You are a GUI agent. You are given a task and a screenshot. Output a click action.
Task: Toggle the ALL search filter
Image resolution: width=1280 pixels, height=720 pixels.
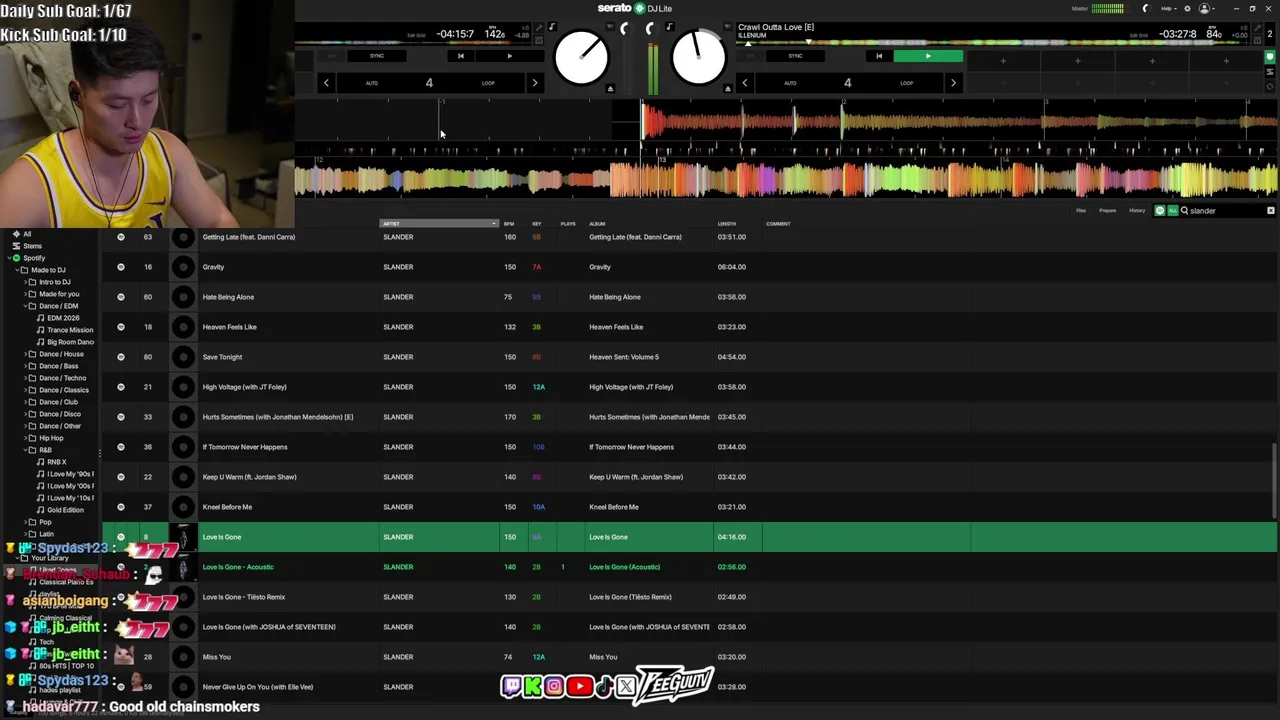(1172, 211)
